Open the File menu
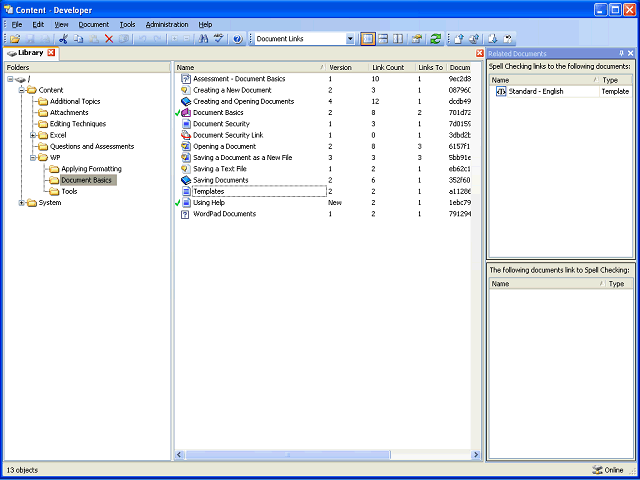 click(x=17, y=24)
